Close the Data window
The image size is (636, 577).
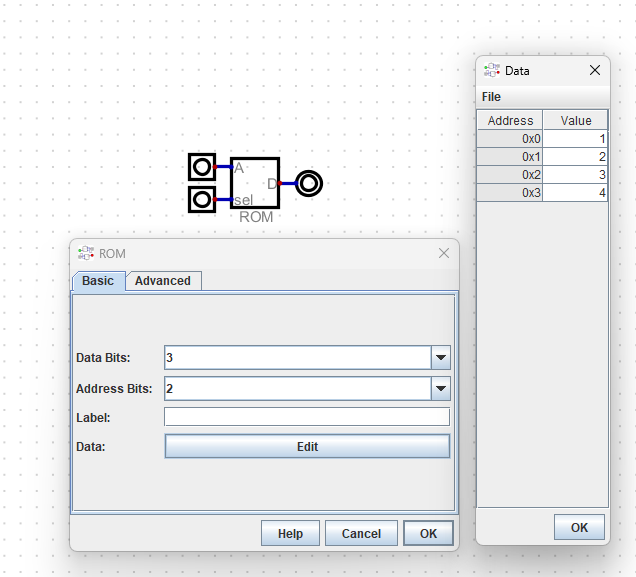click(x=595, y=71)
